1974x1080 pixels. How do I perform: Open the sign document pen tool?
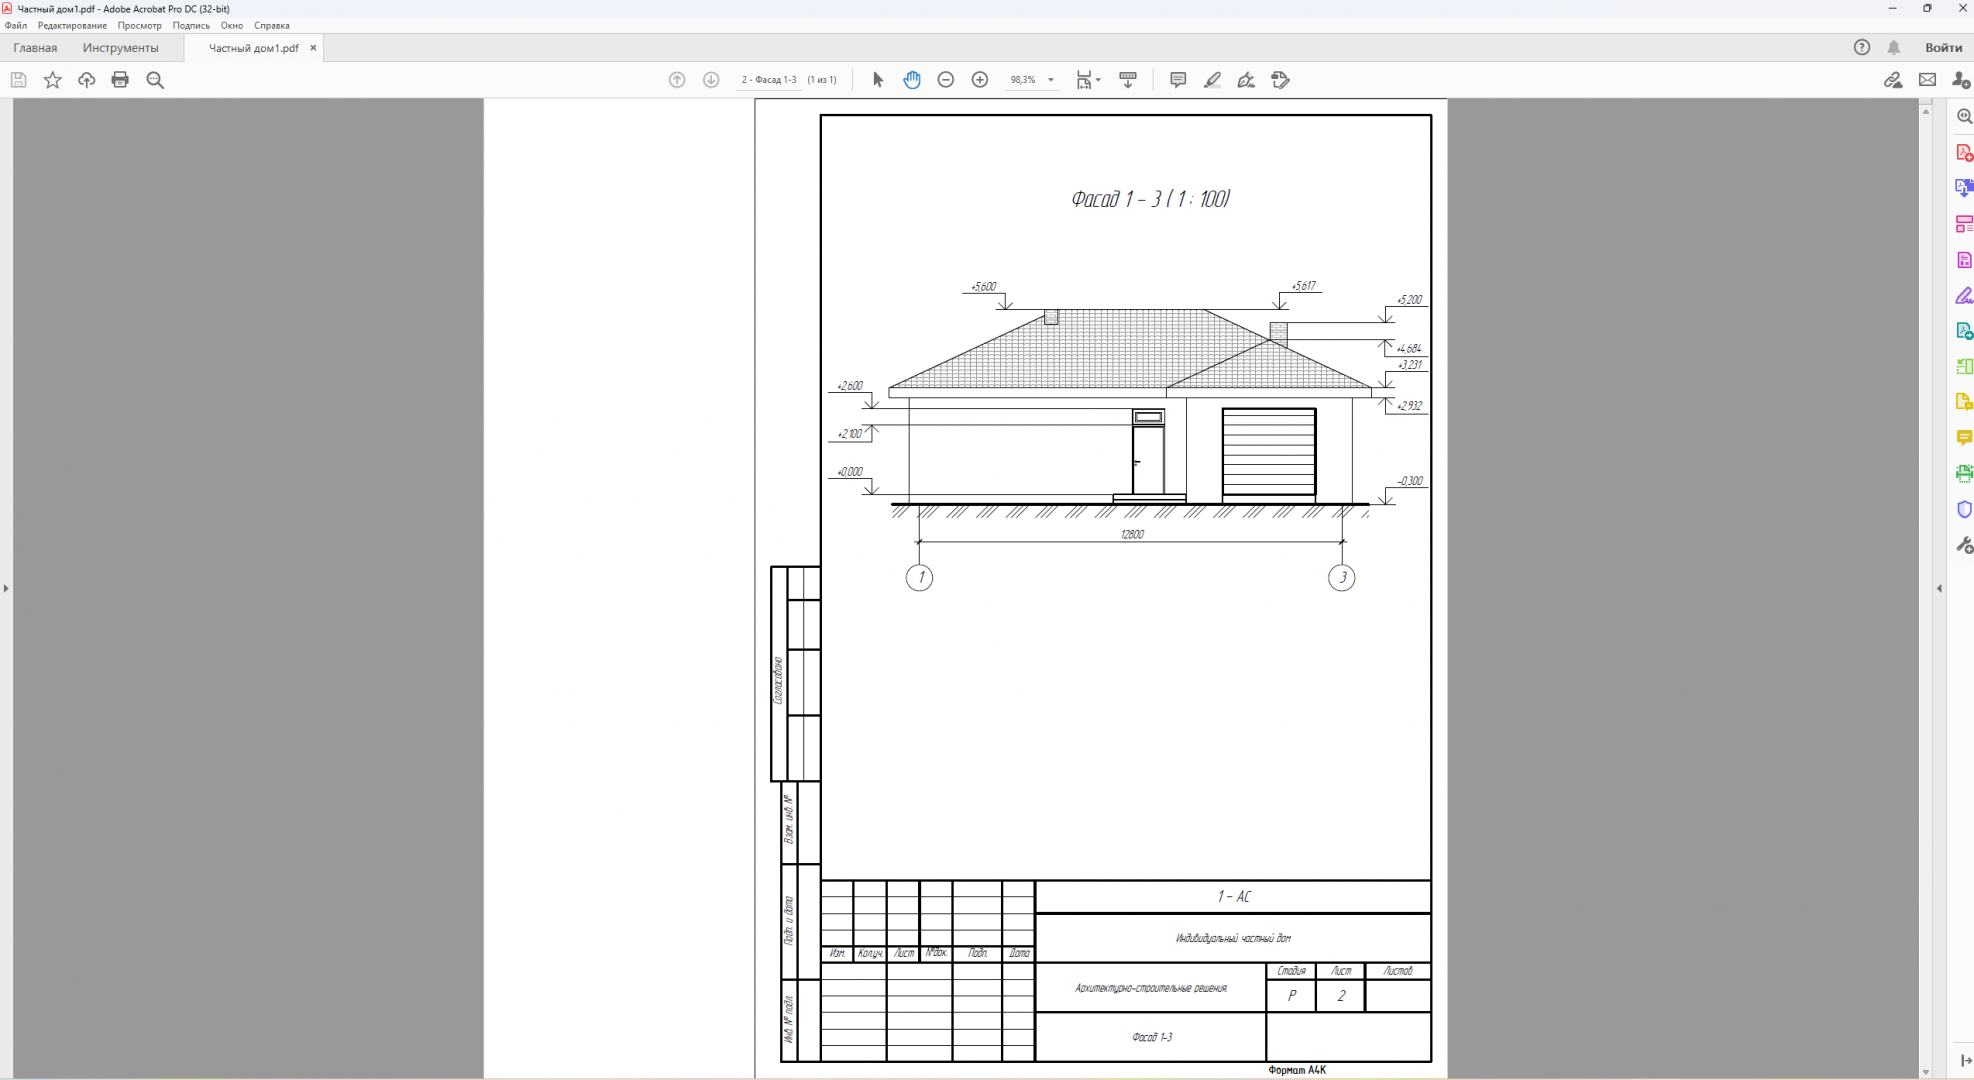tap(1246, 80)
